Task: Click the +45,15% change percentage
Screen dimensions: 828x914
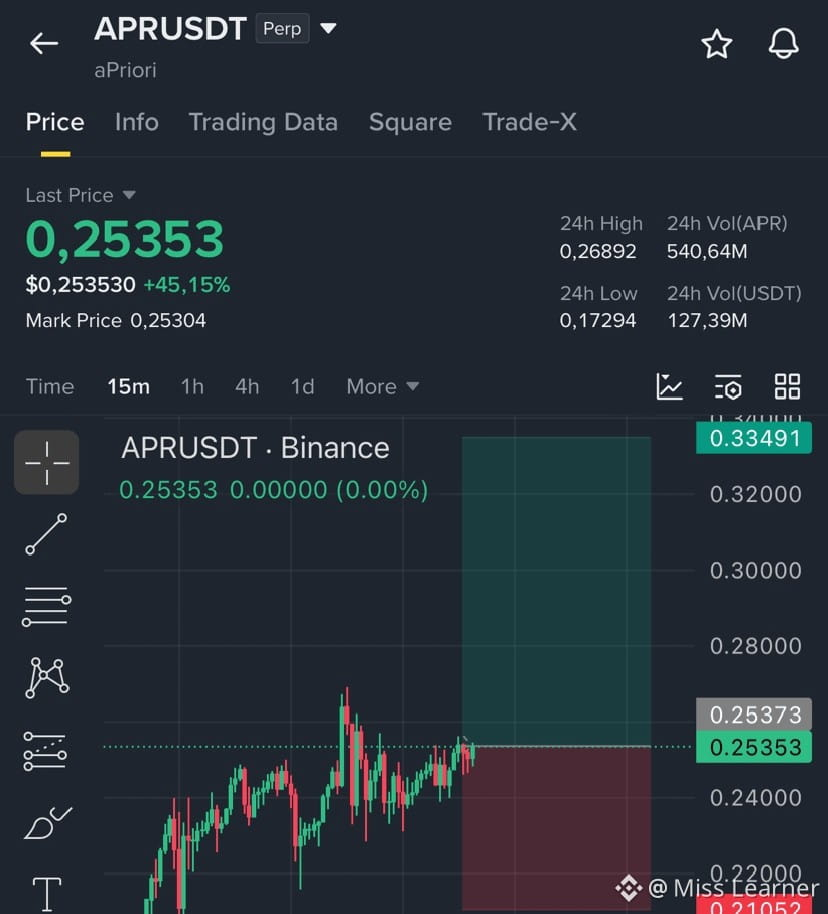Action: 187,284
